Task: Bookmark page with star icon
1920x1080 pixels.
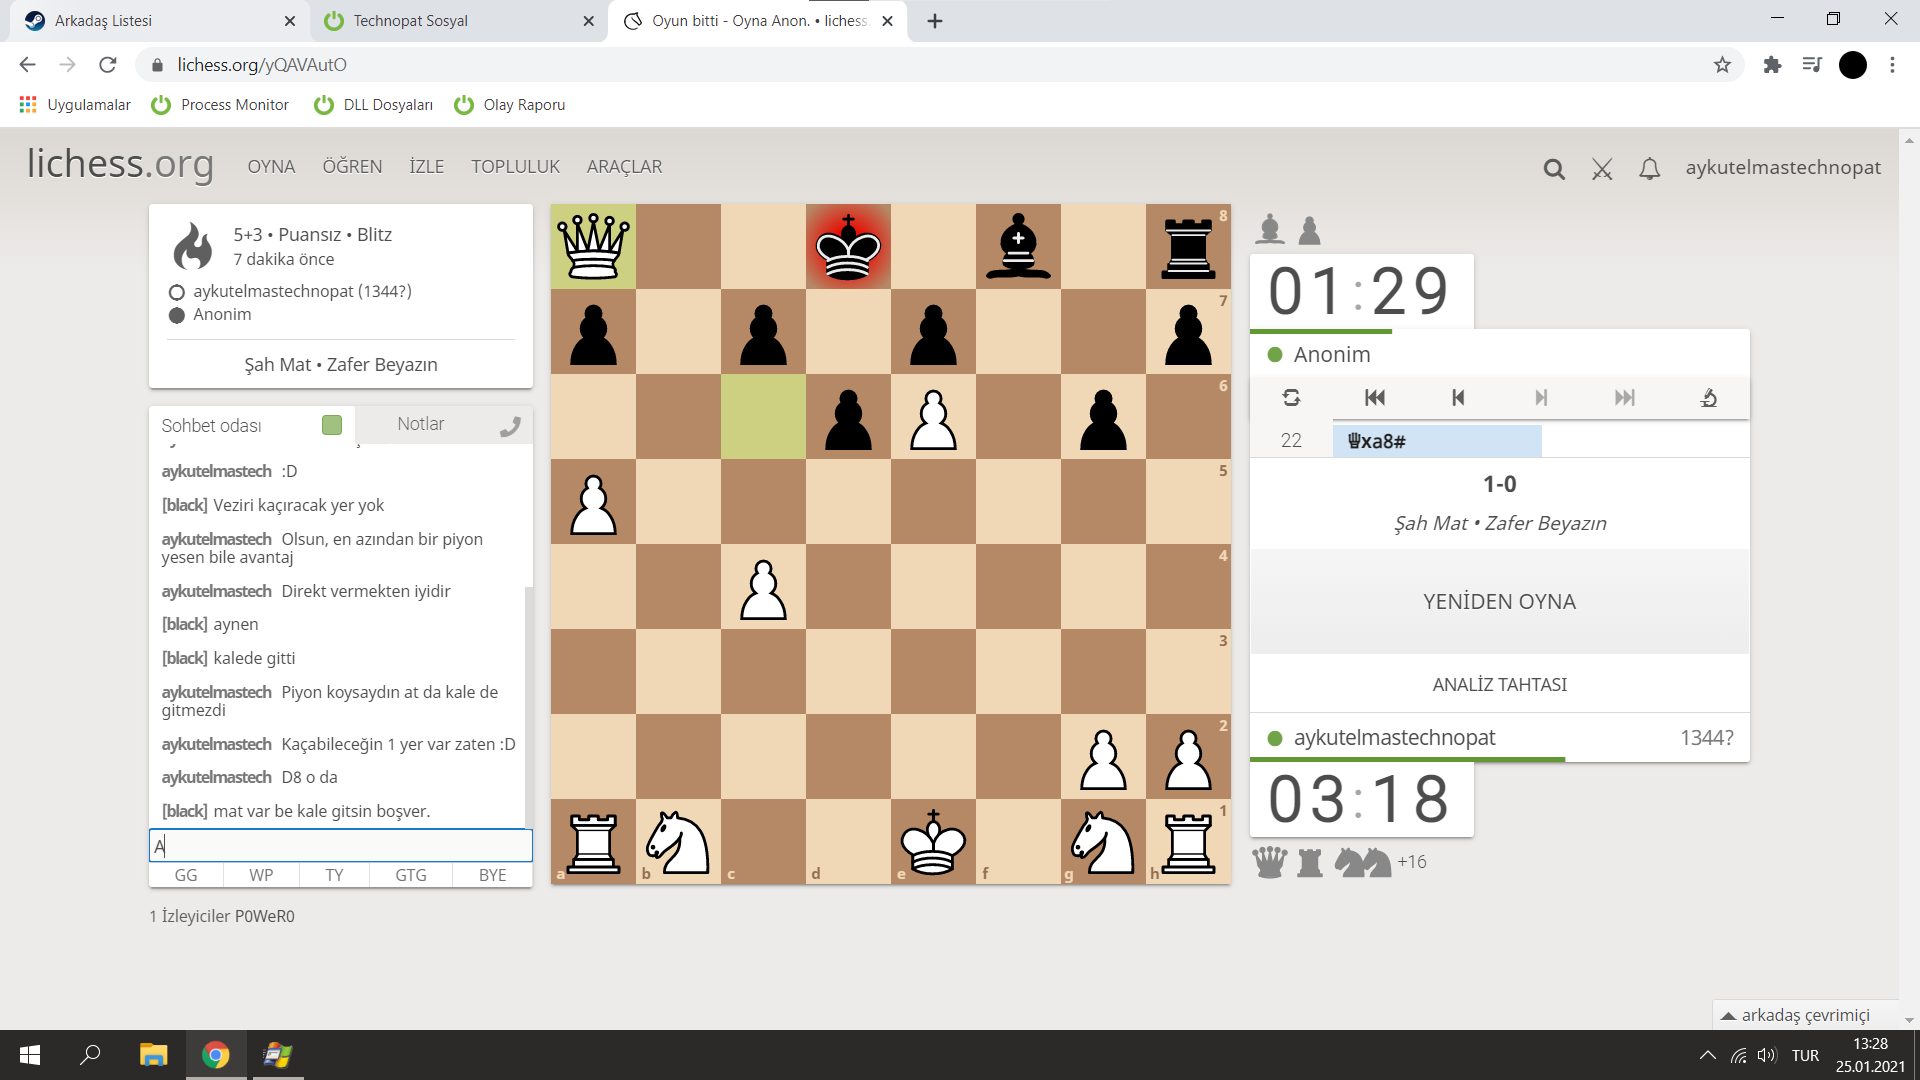Action: tap(1722, 65)
